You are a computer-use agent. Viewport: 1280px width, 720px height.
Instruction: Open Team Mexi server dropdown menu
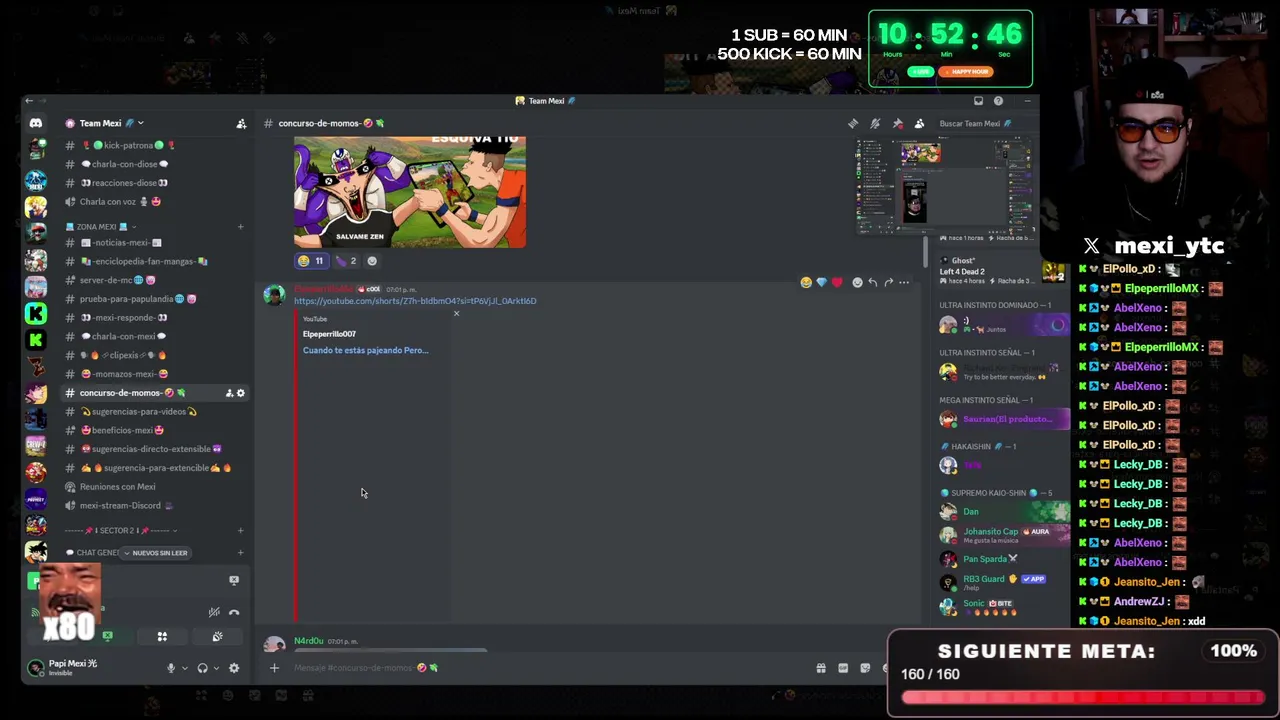[105, 124]
